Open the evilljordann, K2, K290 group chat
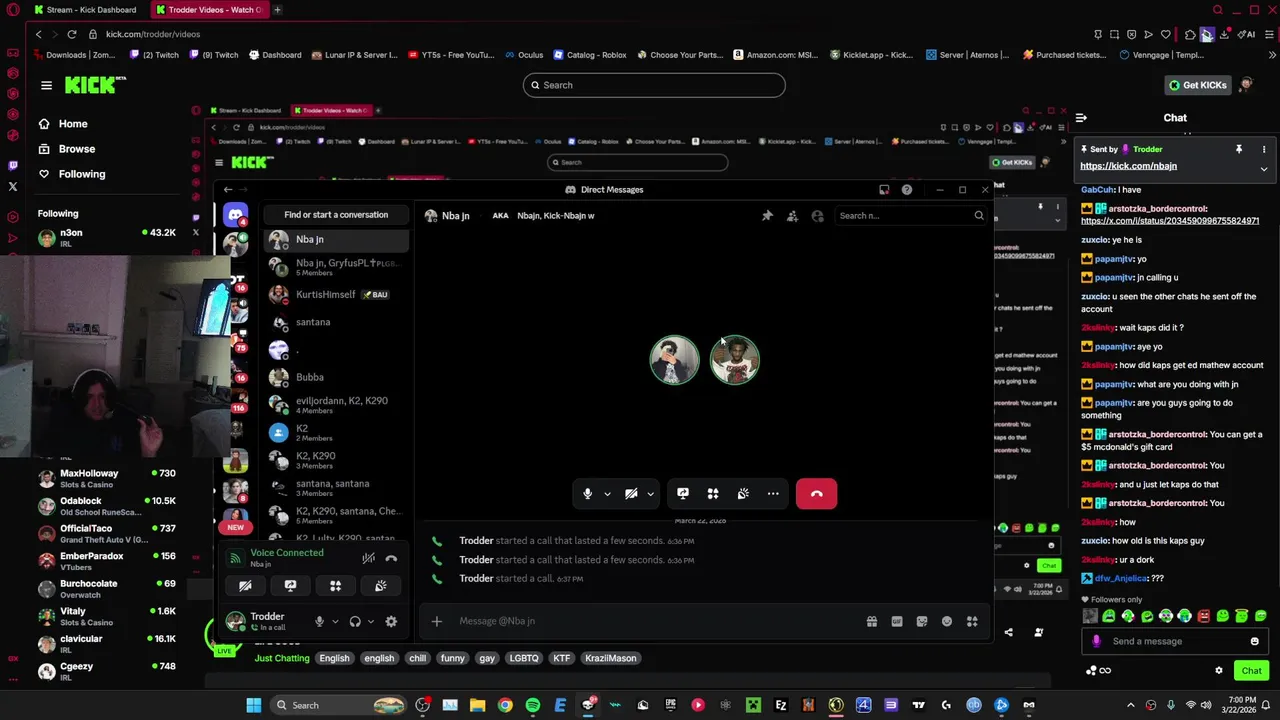The image size is (1280, 720). click(x=337, y=405)
